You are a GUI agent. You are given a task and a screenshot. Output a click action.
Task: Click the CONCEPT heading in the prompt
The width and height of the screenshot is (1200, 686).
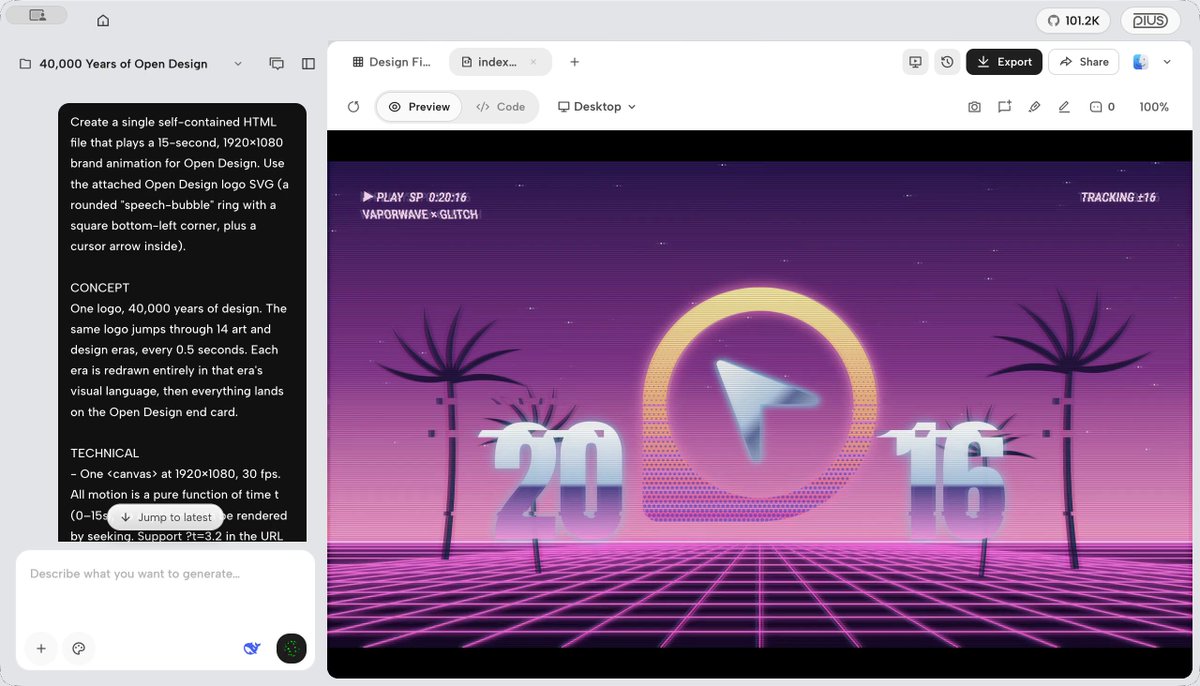pyautogui.click(x=100, y=288)
